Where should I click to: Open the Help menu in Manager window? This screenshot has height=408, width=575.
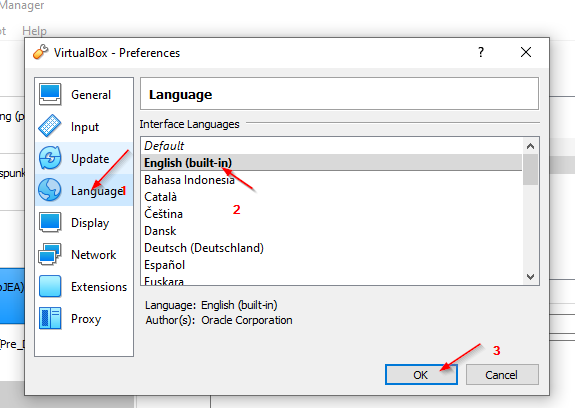(34, 31)
